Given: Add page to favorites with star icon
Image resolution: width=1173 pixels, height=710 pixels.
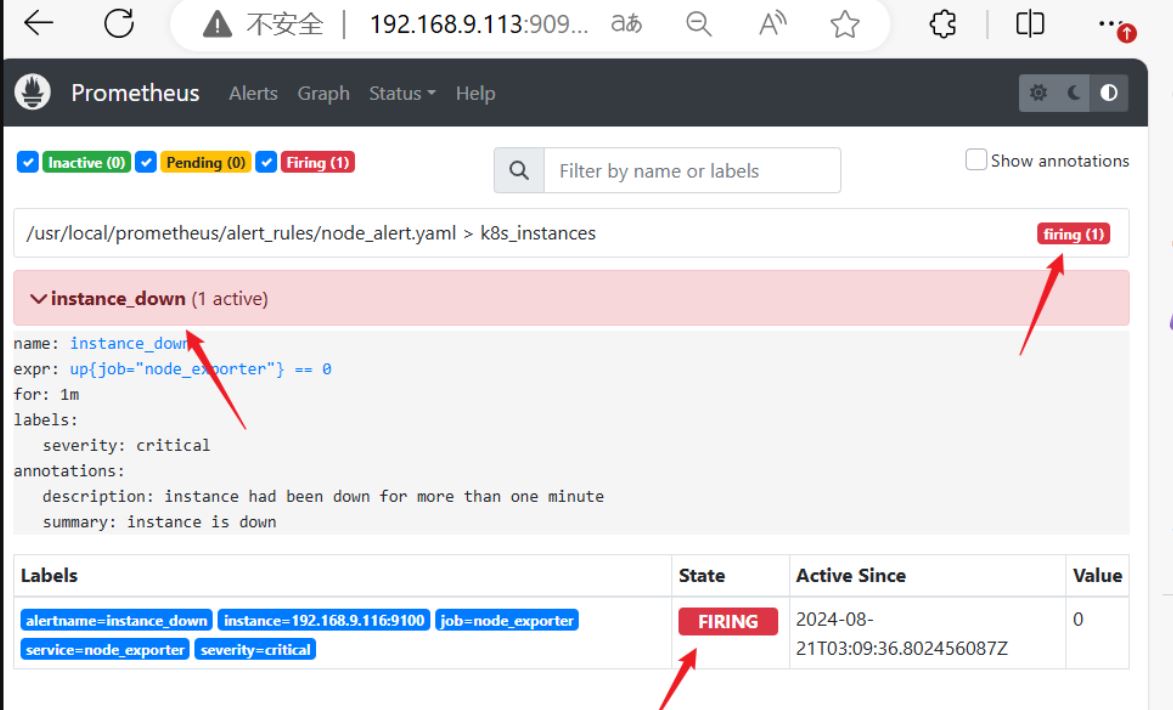Looking at the screenshot, I should 845,24.
